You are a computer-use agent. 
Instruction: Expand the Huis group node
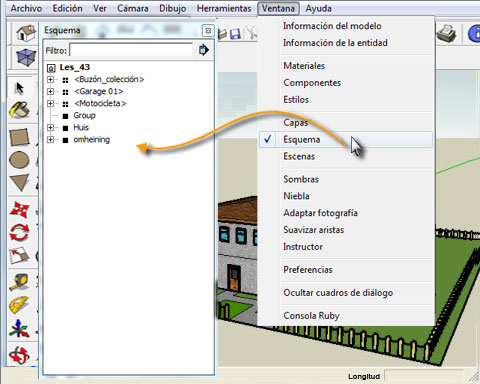click(x=50, y=127)
